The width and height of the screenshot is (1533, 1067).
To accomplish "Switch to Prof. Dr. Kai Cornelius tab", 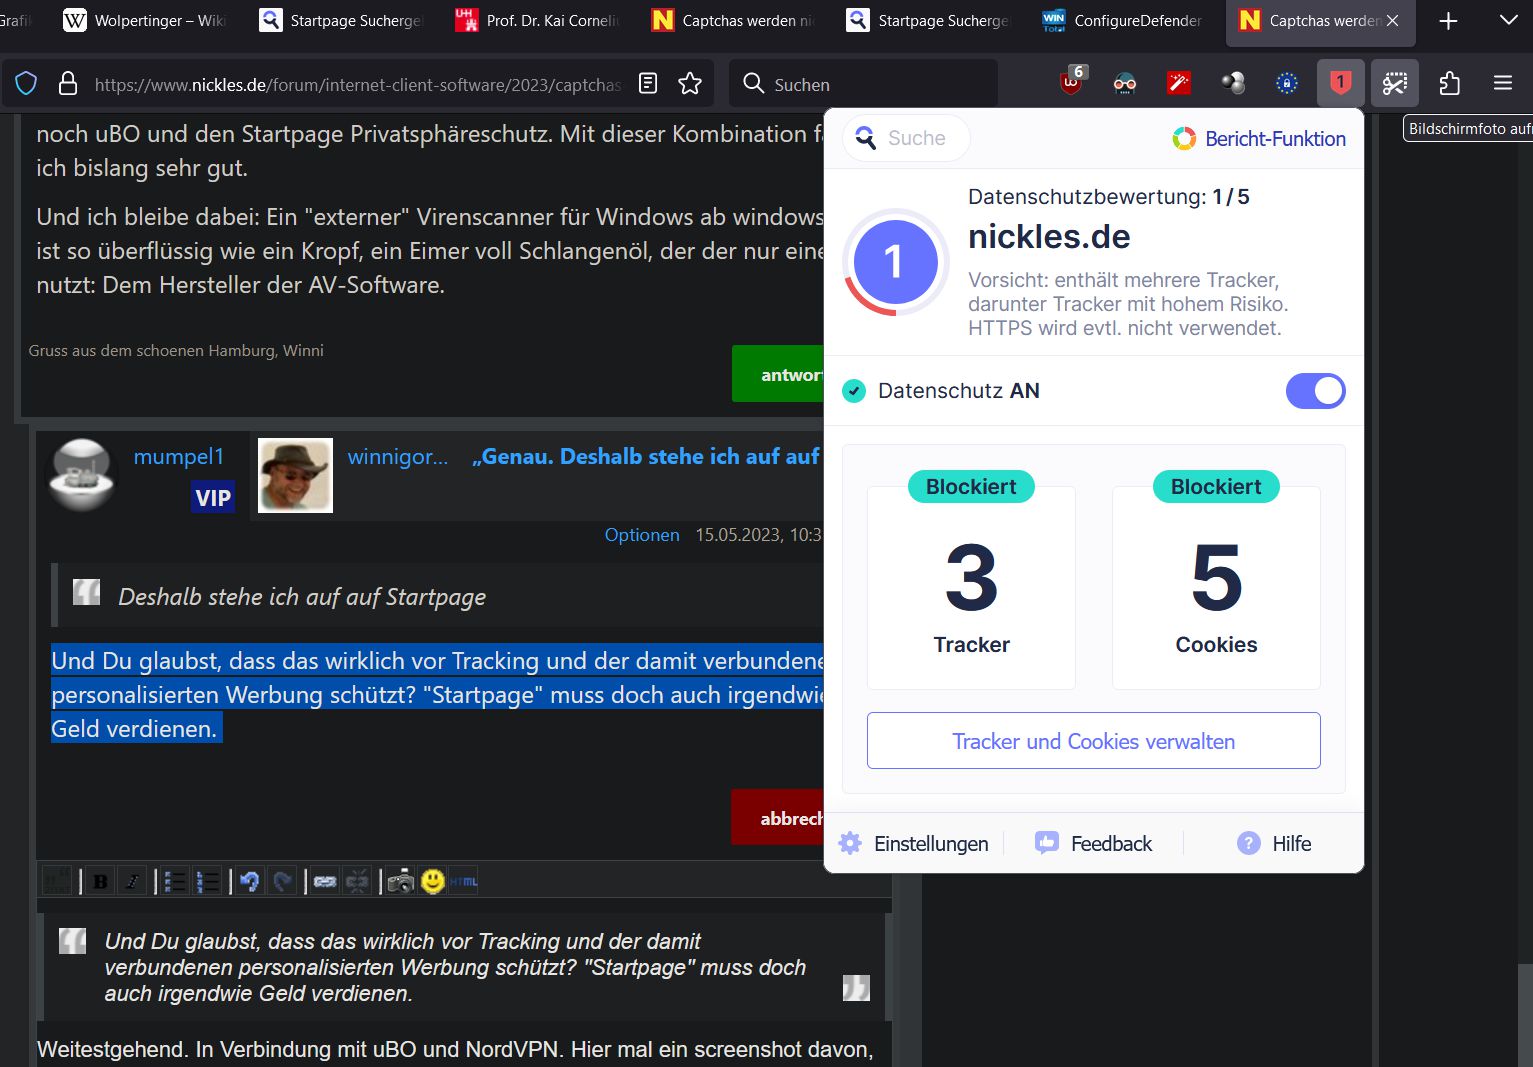I will (537, 20).
